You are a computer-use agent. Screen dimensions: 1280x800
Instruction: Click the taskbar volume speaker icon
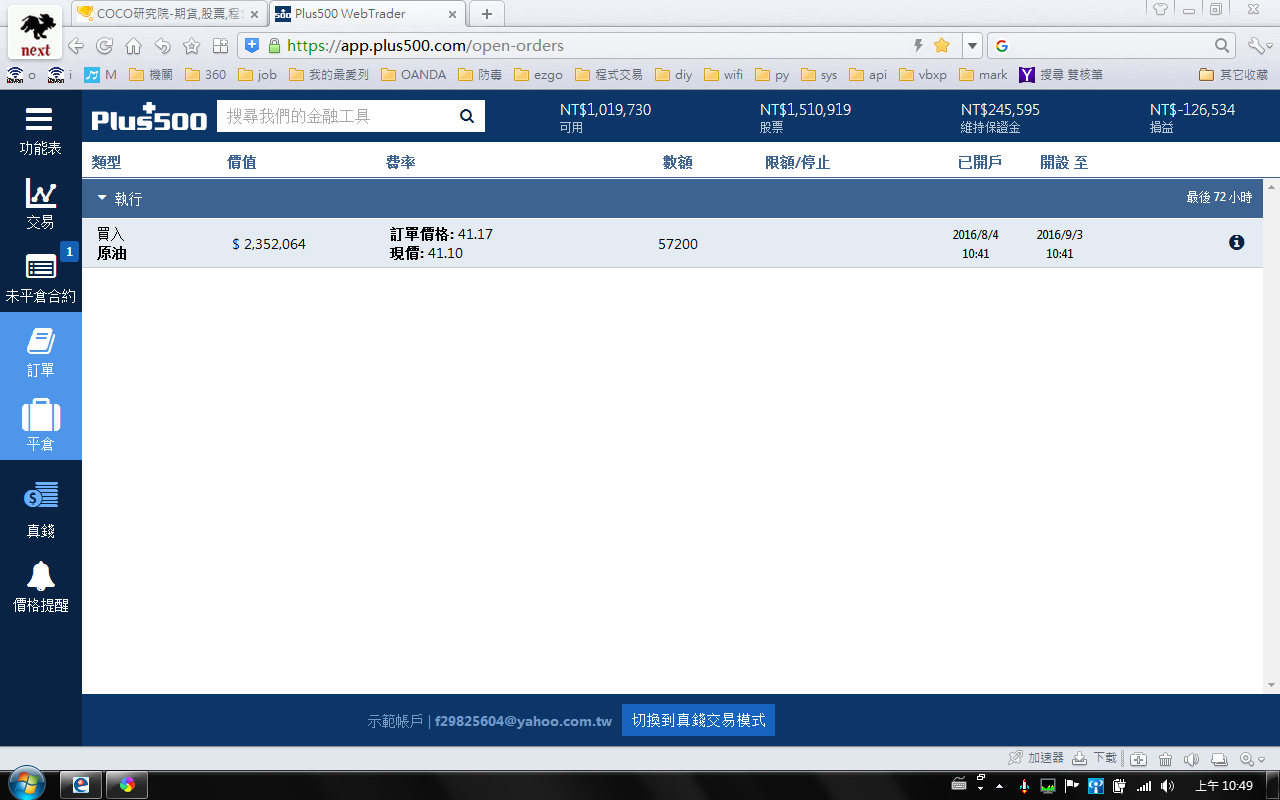1167,785
